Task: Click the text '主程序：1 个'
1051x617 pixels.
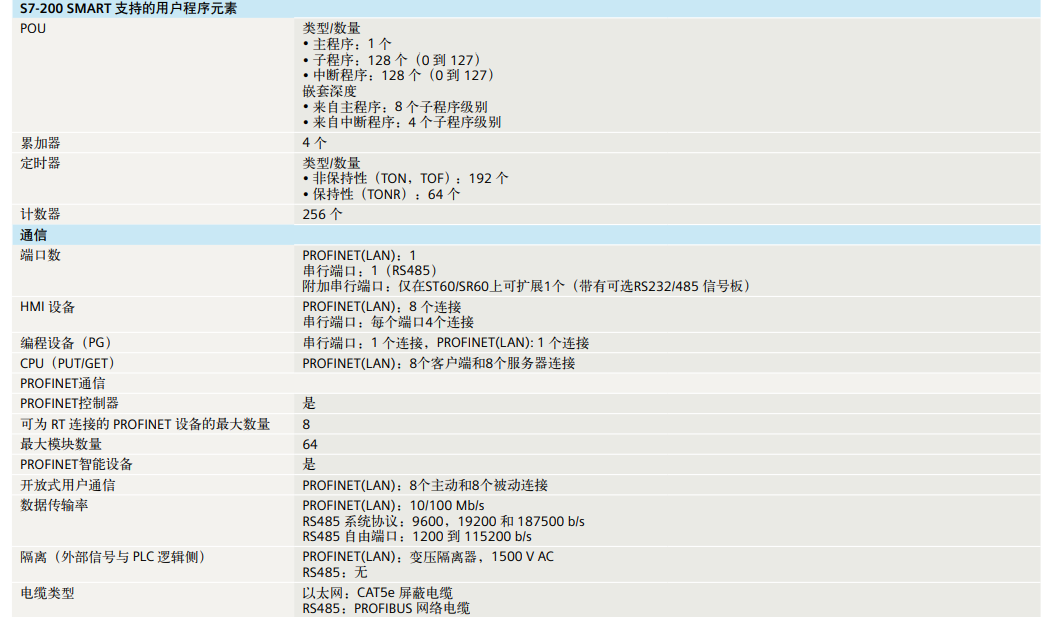Action: coord(352,44)
